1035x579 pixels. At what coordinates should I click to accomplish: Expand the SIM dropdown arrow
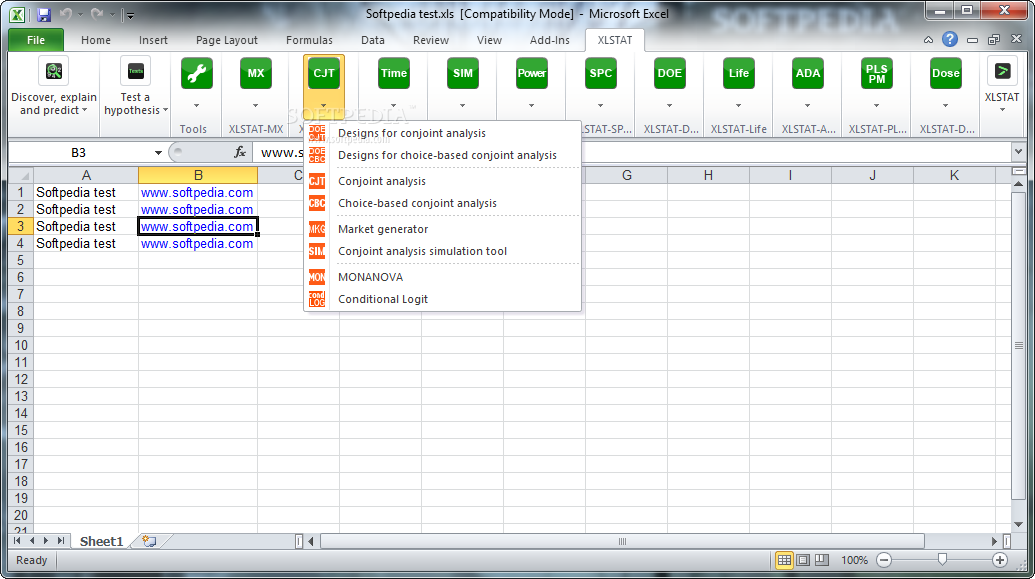point(463,106)
